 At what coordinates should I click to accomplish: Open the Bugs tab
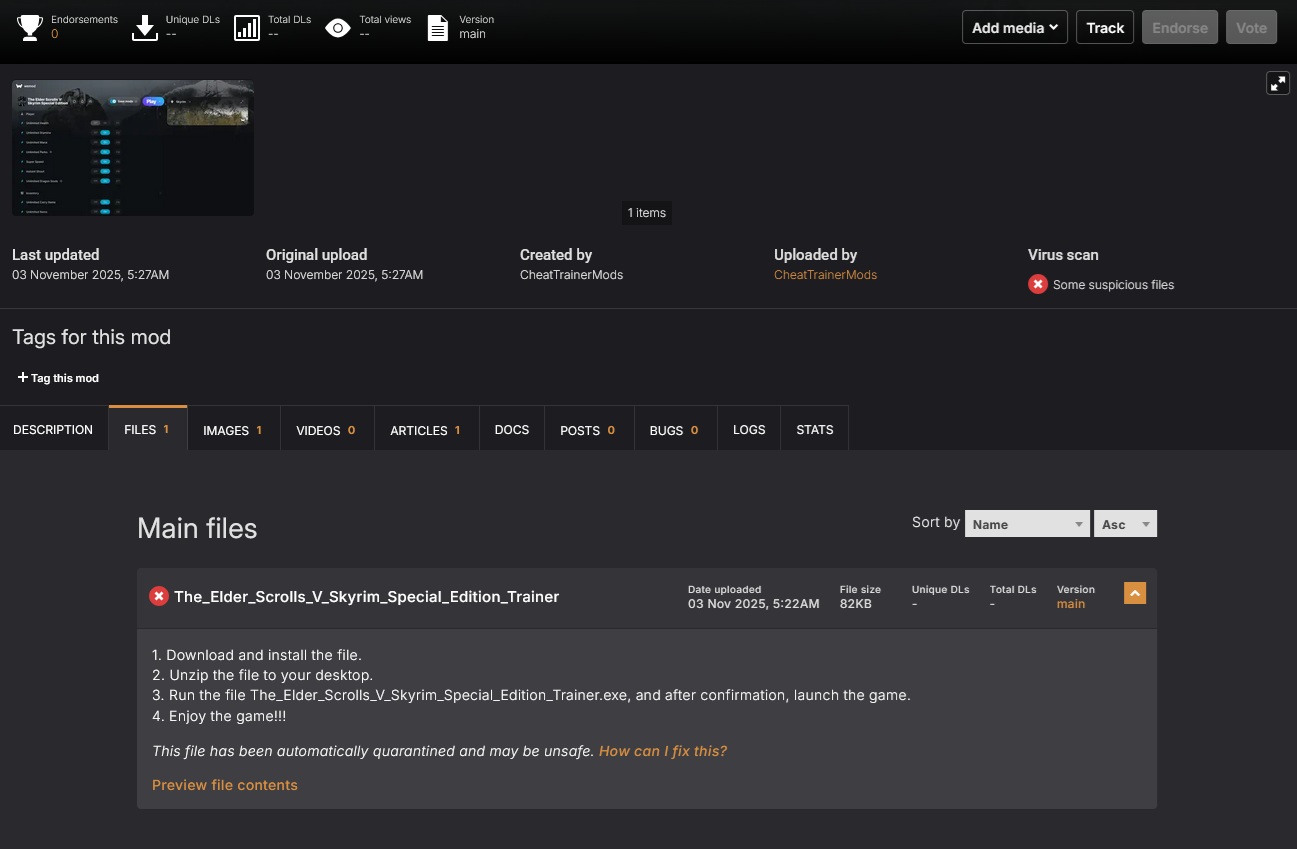point(674,430)
